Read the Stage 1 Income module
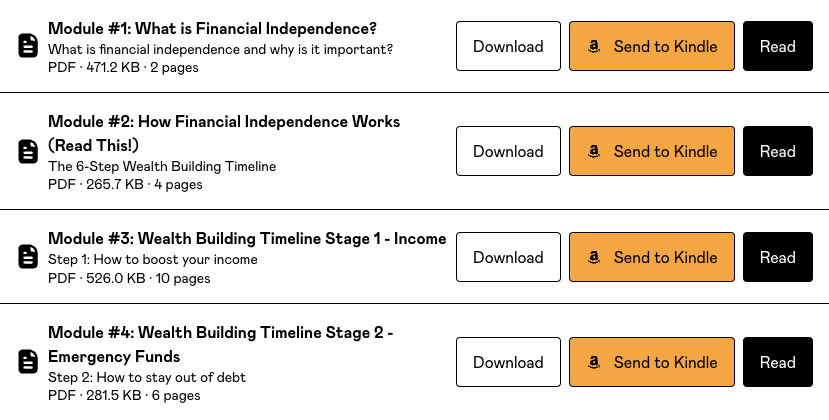The image size is (829, 420). point(777,257)
